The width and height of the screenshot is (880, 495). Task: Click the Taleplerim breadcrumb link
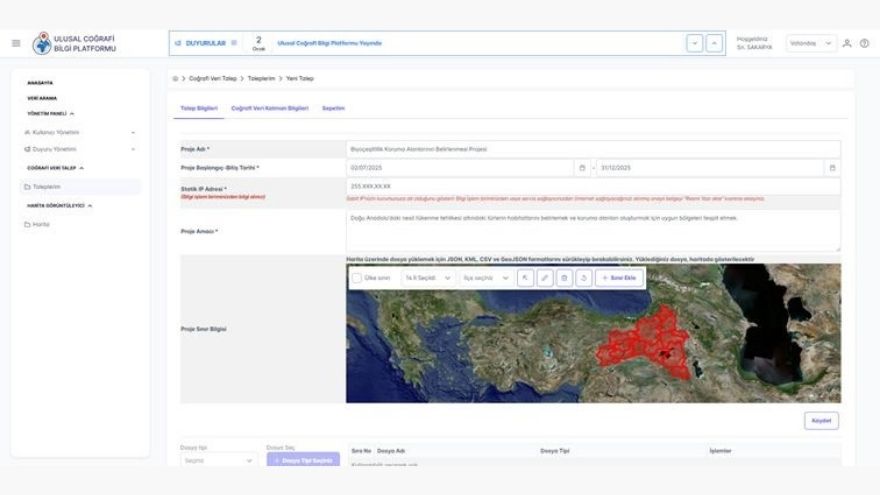pos(262,79)
